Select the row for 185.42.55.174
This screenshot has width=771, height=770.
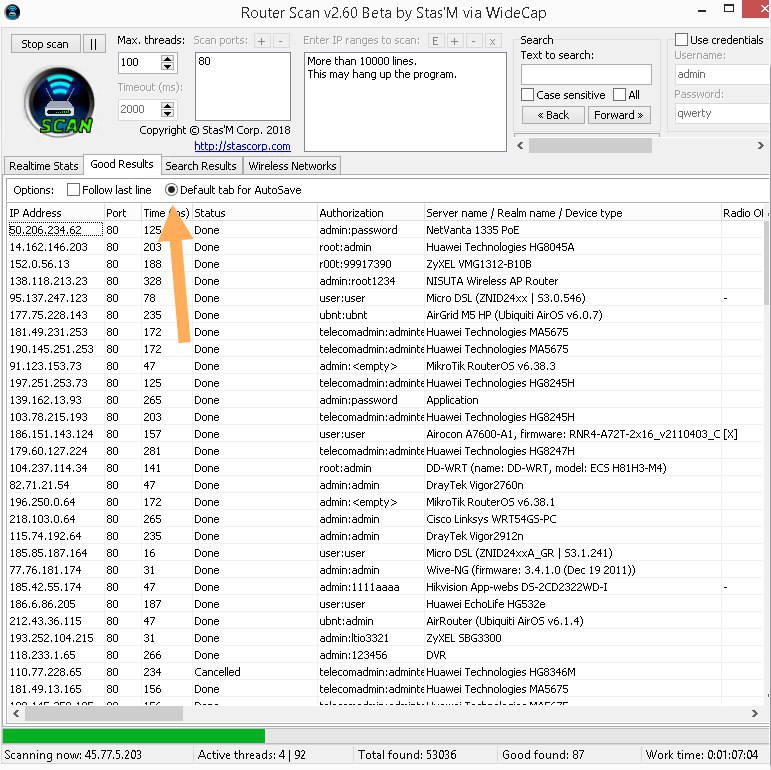(386, 587)
